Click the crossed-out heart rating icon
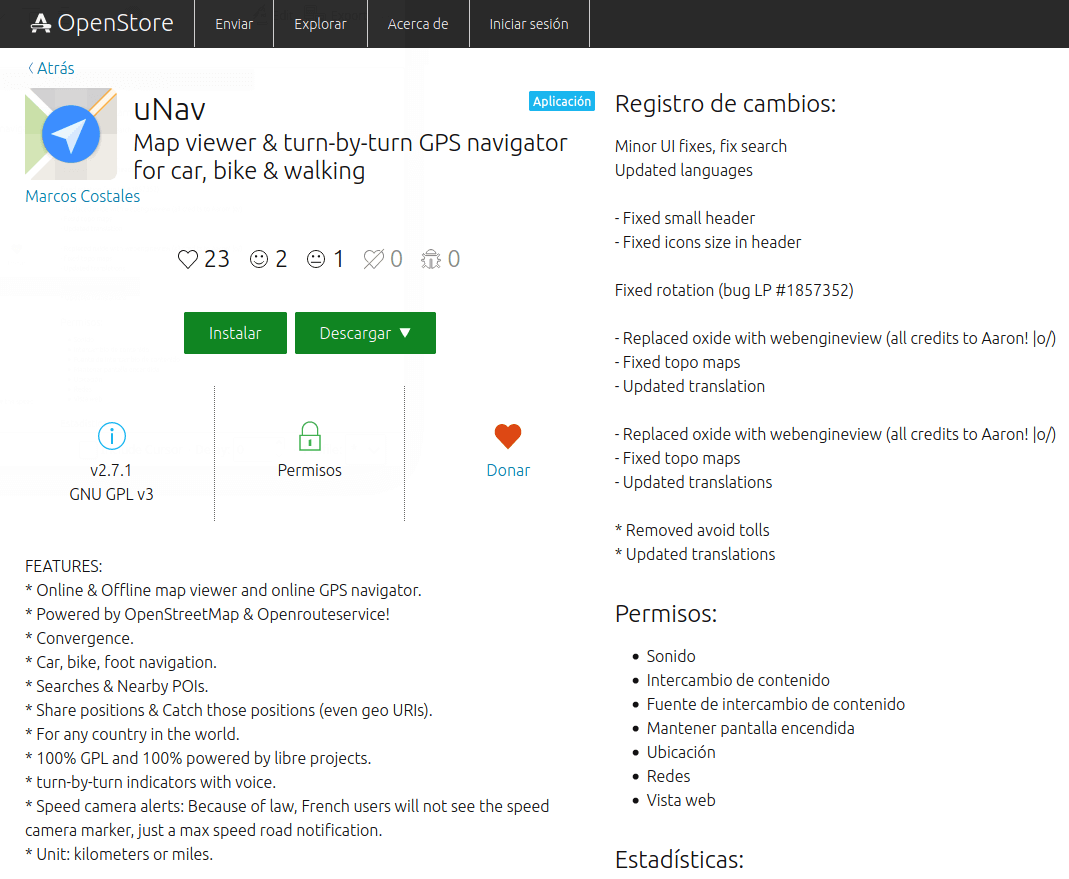 coord(373,260)
